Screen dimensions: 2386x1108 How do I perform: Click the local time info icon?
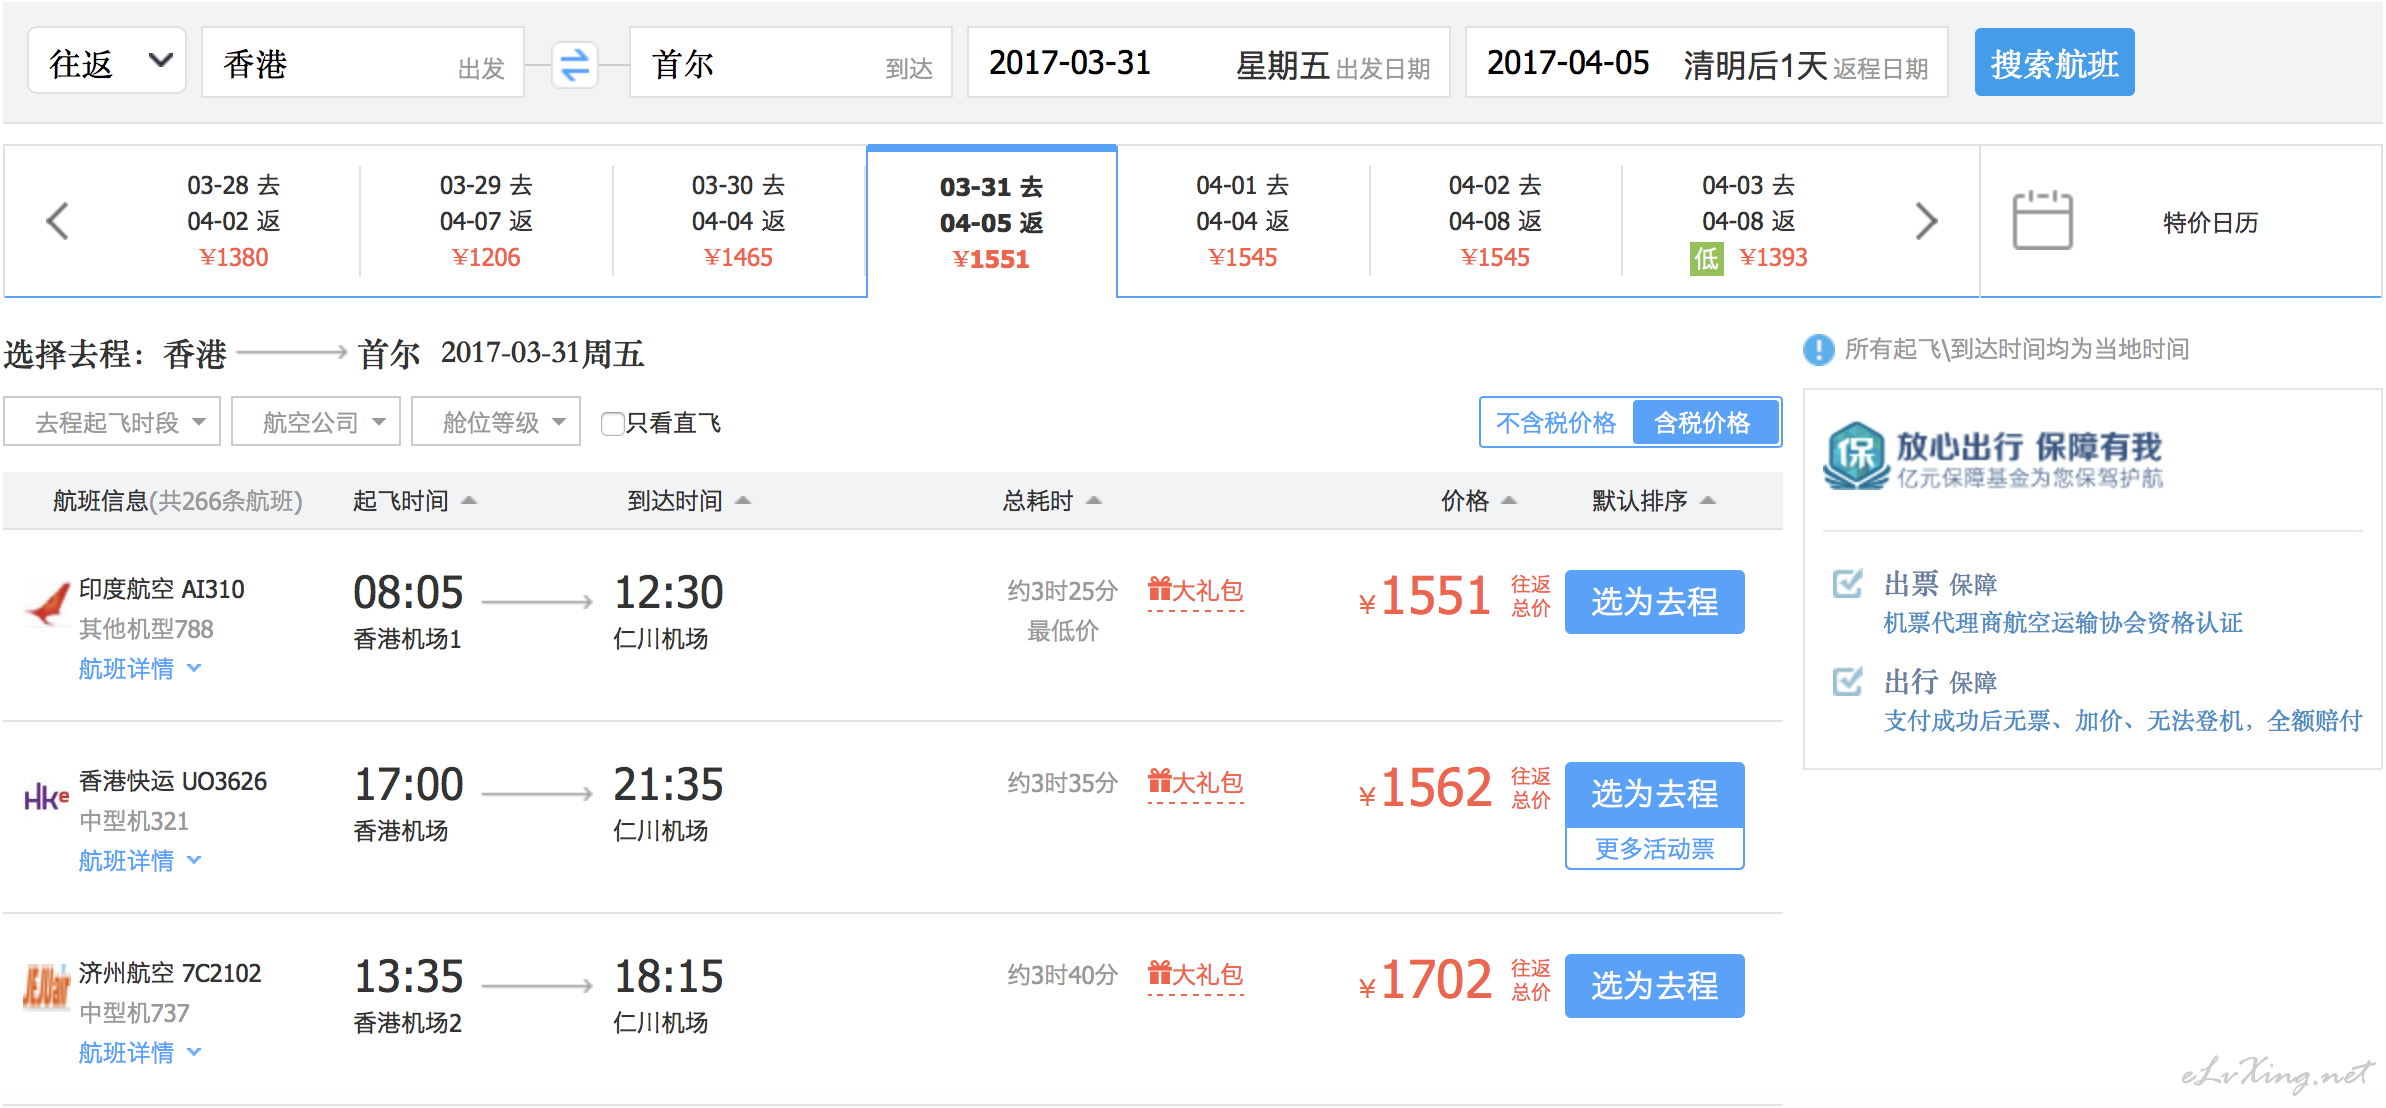click(x=1818, y=350)
